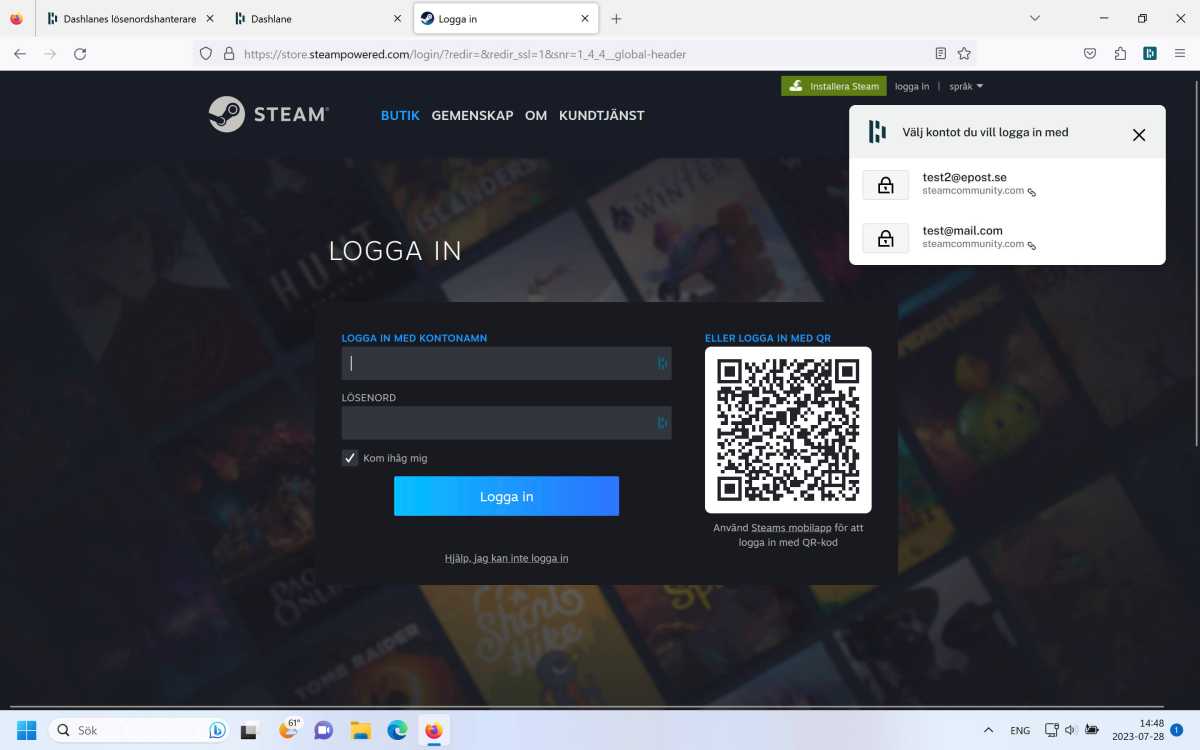Go back to the previous page
1200x750 pixels.
point(20,54)
